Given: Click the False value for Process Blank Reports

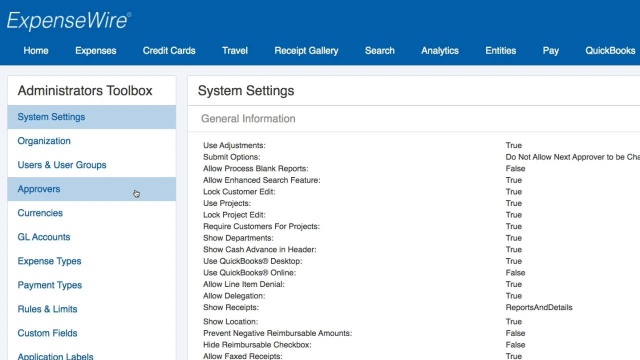Looking at the screenshot, I should [x=515, y=169].
